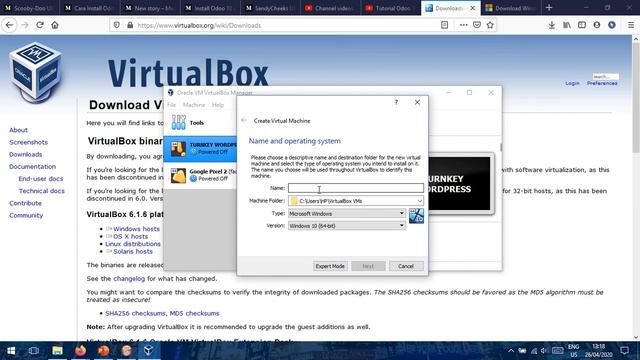The width and height of the screenshot is (640, 360).
Task: Click the Expert Mode button
Action: point(330,266)
